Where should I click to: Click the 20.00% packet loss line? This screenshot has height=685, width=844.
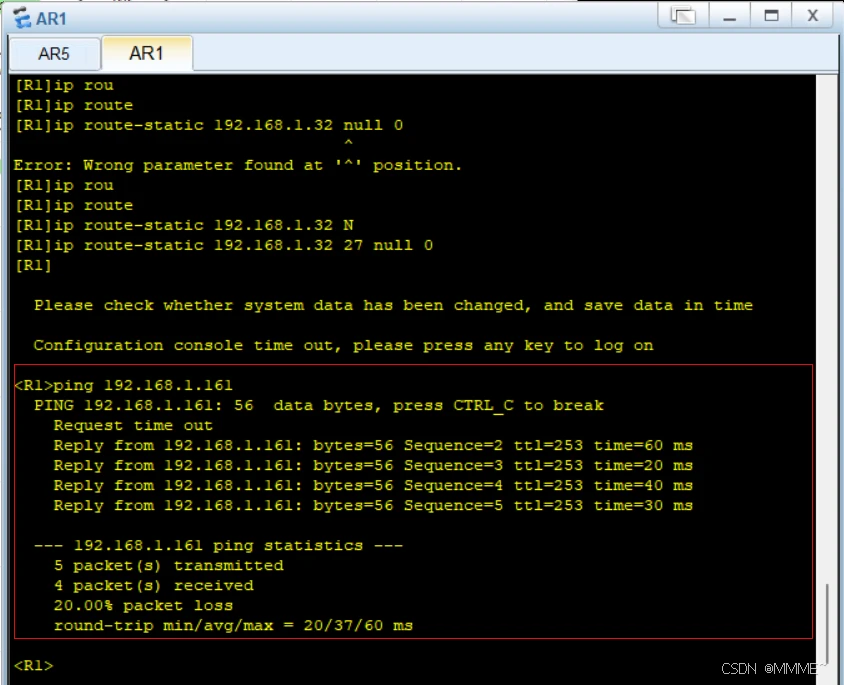(x=143, y=605)
